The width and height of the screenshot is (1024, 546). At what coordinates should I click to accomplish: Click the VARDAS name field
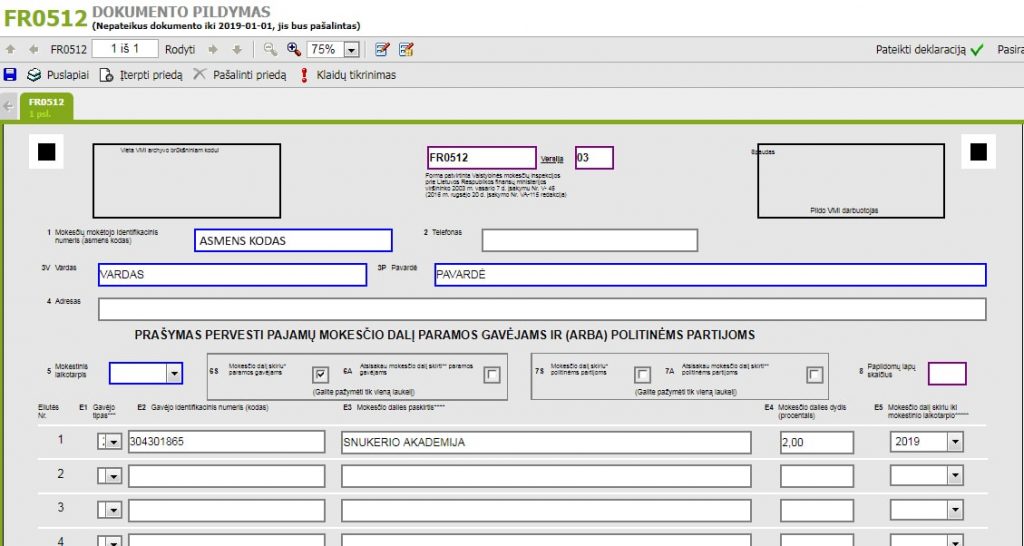point(232,275)
